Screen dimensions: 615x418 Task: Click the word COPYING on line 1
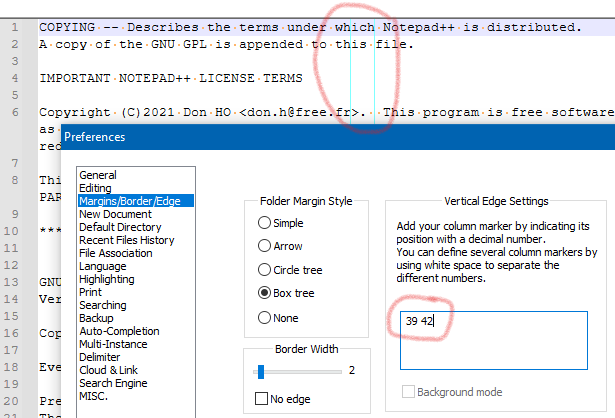pyautogui.click(x=67, y=27)
